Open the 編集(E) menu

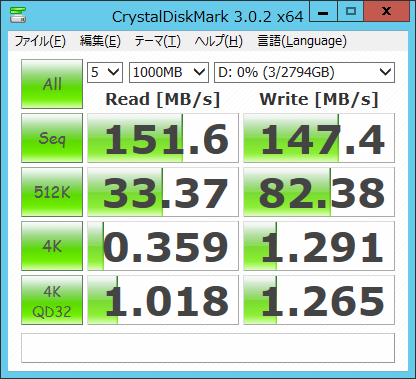[100, 41]
